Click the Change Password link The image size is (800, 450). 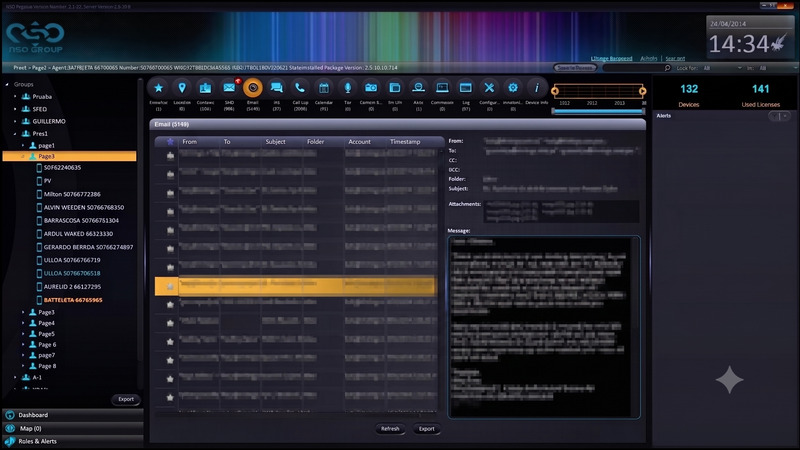tap(611, 59)
